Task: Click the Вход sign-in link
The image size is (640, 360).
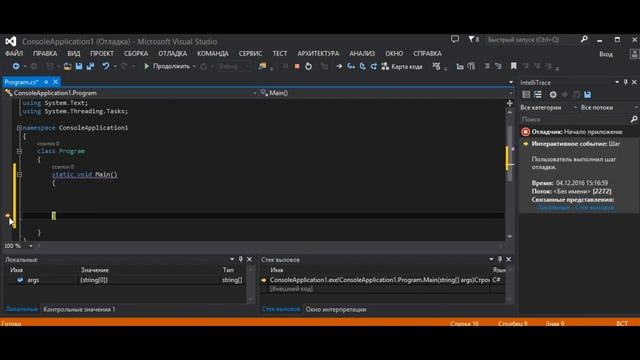Action: [606, 54]
